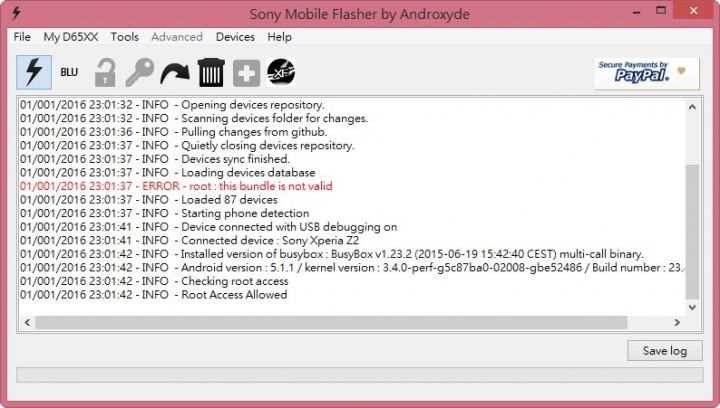
Task: Open the Advanced menu
Action: coord(177,37)
